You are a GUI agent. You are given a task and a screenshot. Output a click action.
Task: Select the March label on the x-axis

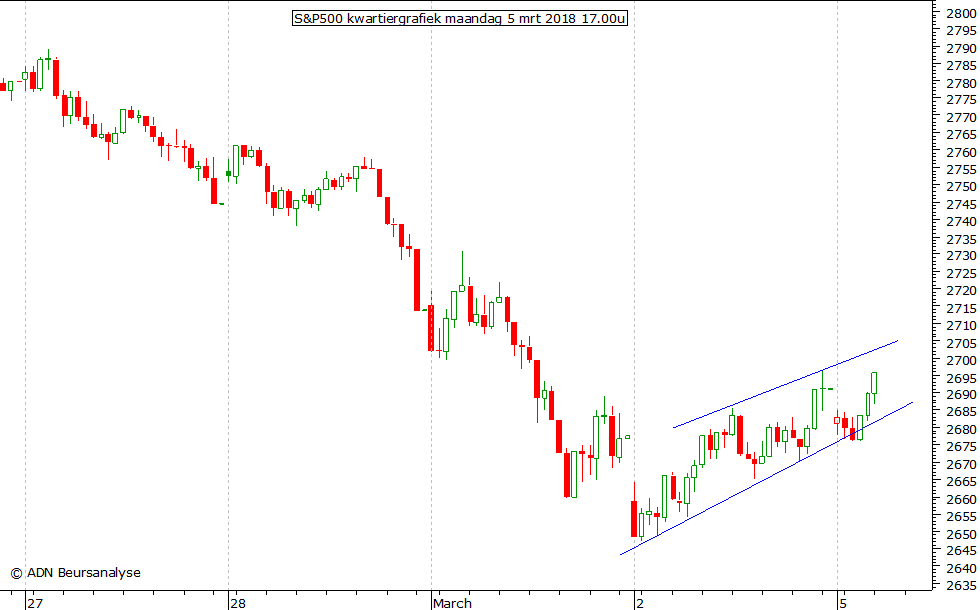pyautogui.click(x=452, y=603)
